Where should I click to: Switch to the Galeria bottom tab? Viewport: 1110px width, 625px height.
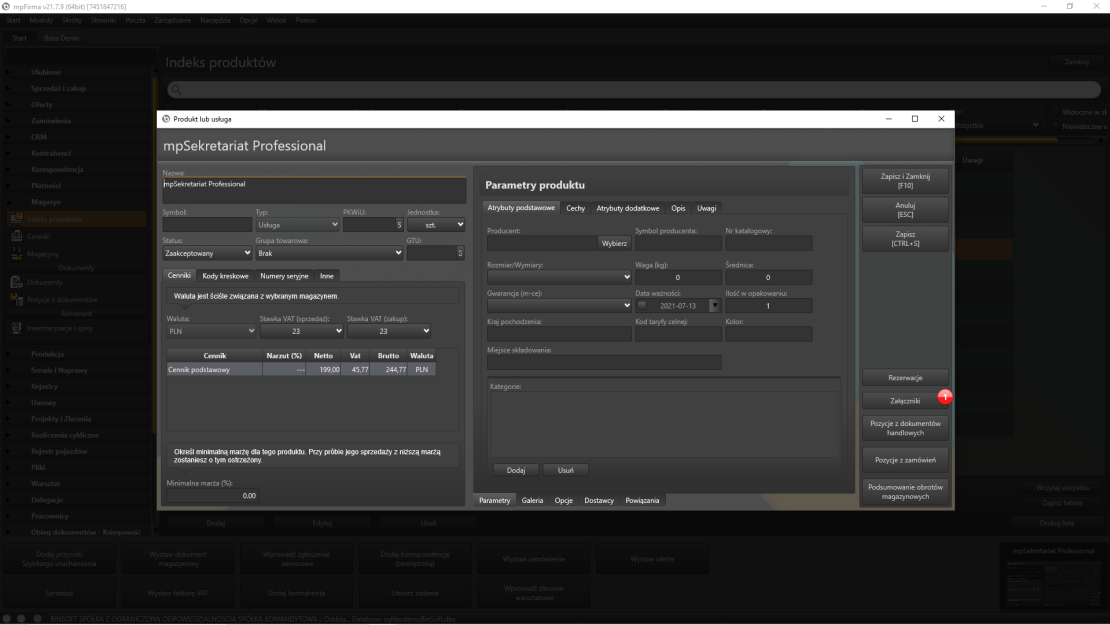tap(532, 500)
